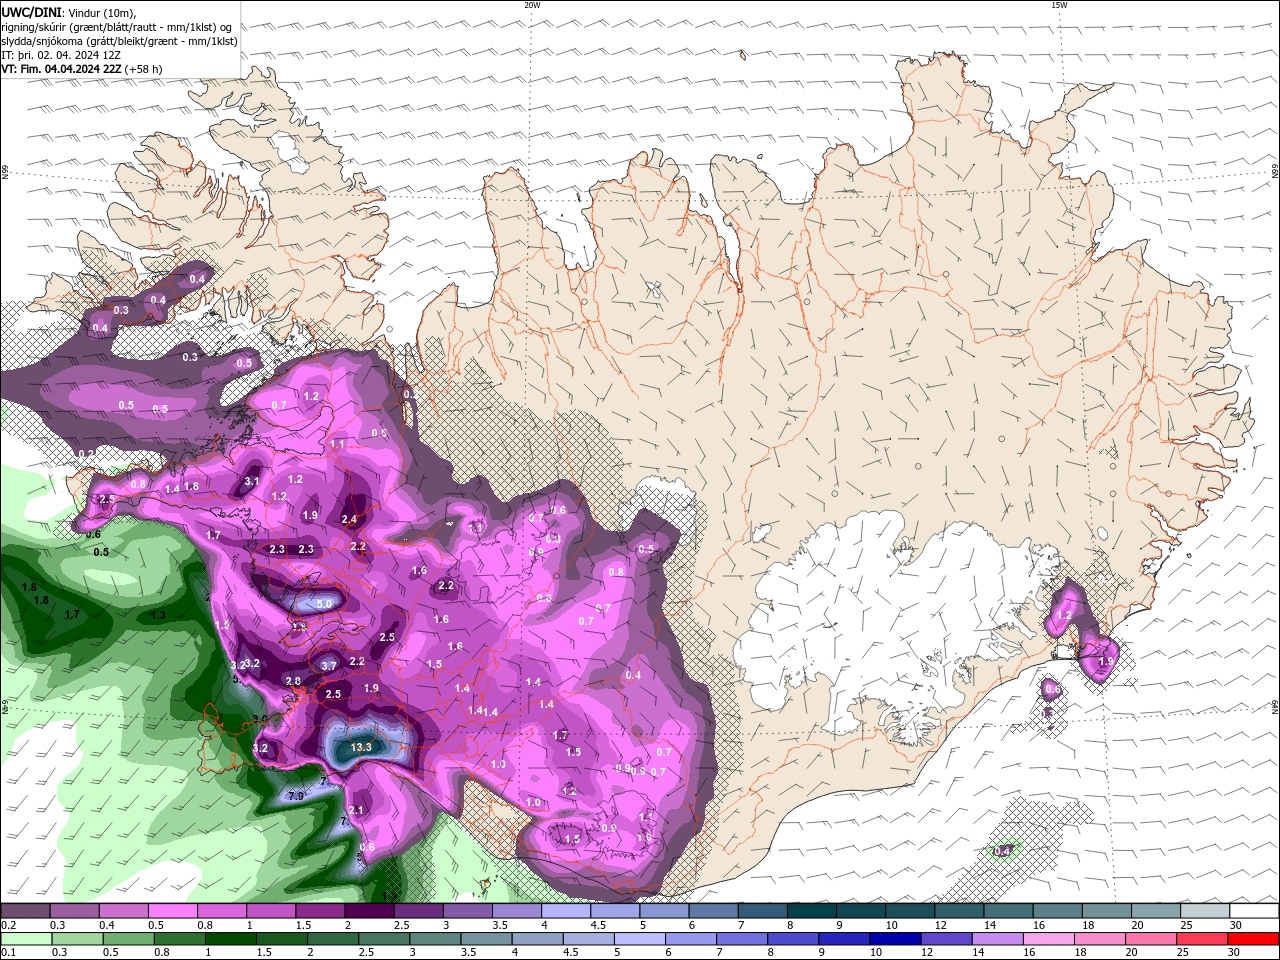Screen dimensions: 1280x960
Task: Click the 3.1 snowfall value on the map
Action: click(x=252, y=481)
